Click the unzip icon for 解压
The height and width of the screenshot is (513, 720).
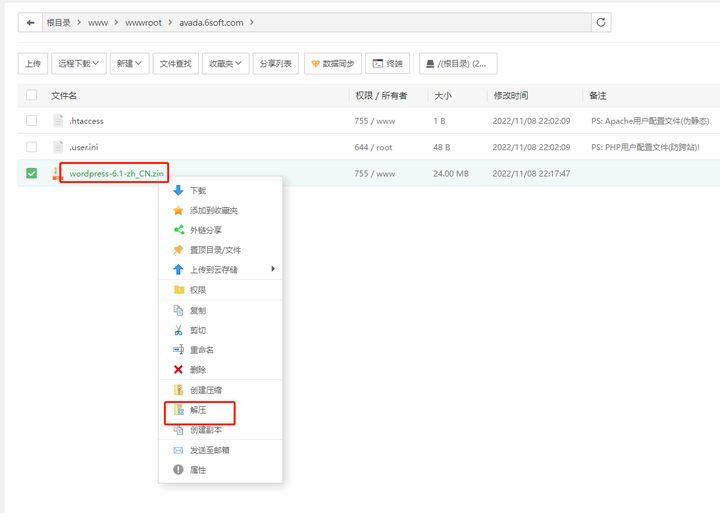[178, 410]
